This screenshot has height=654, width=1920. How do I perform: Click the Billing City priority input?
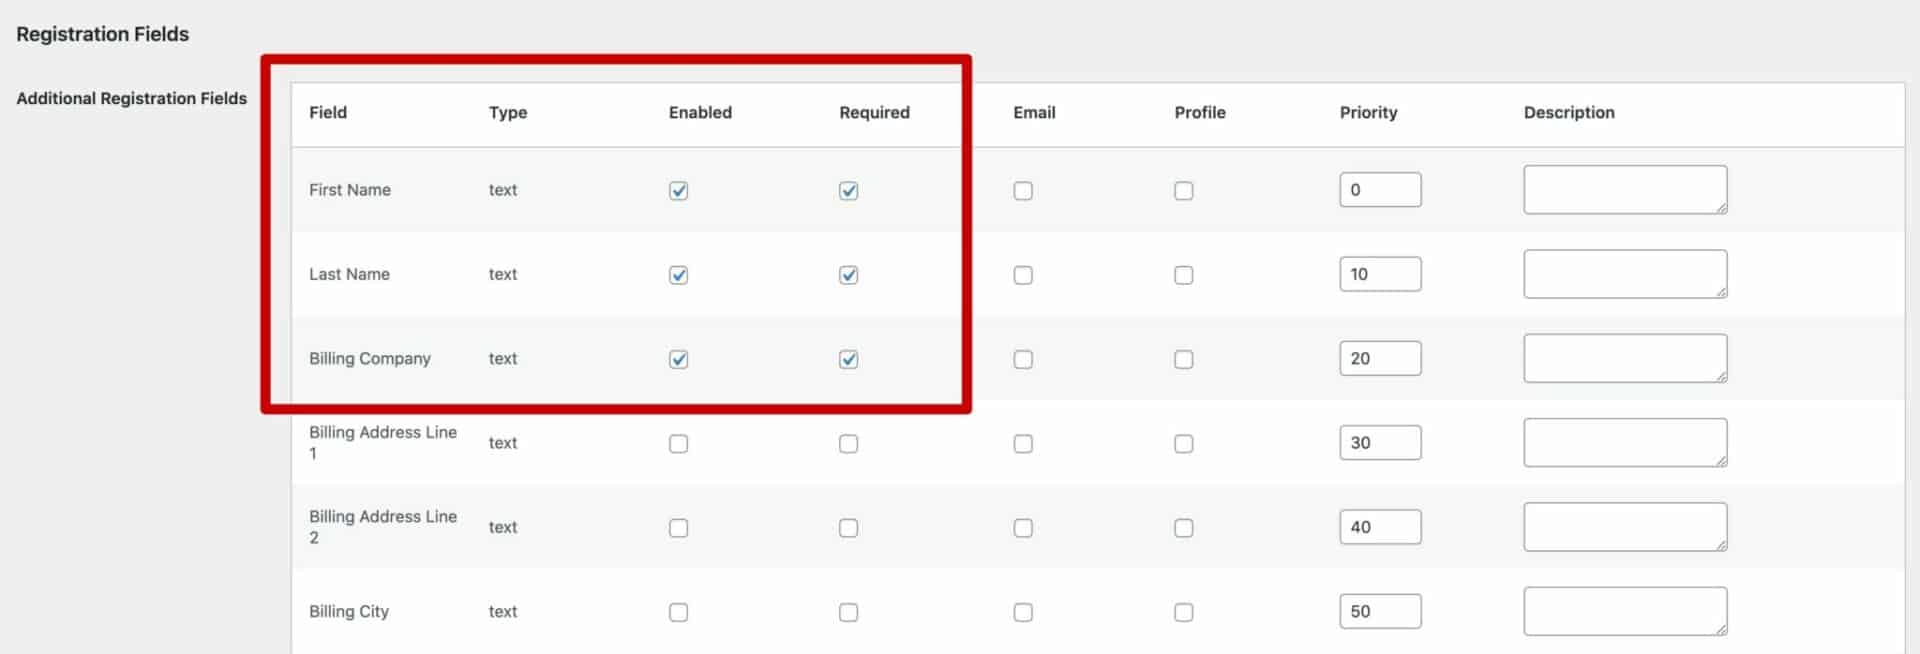(1380, 610)
